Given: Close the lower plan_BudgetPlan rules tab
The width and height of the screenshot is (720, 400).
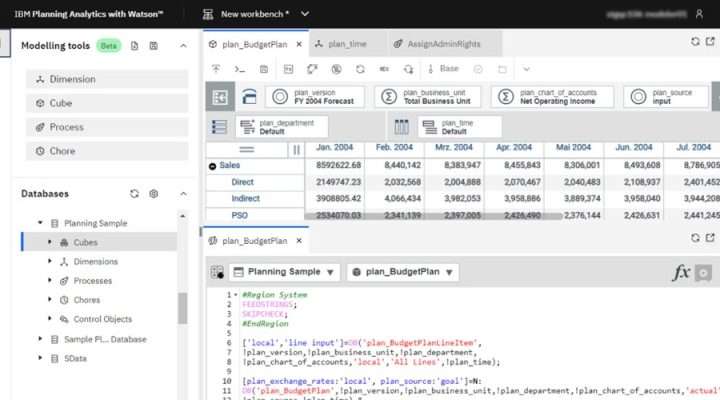Looking at the screenshot, I should point(299,241).
